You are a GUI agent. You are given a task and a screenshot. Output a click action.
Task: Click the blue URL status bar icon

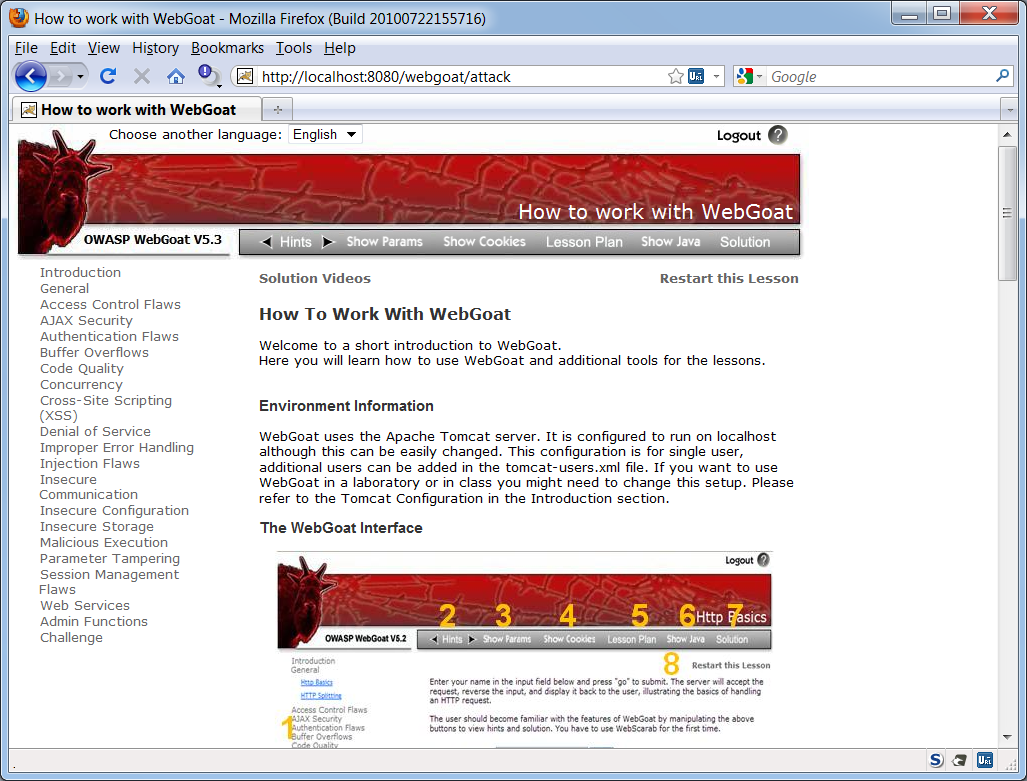(984, 760)
